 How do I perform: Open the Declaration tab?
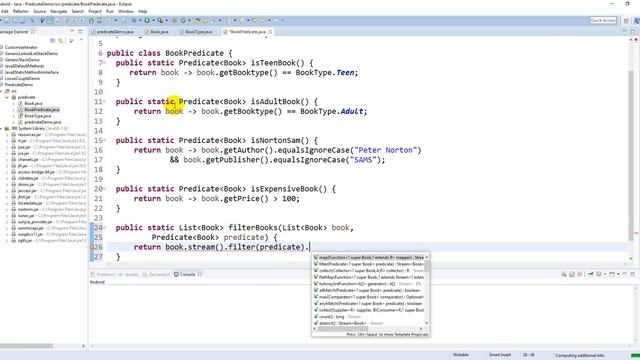point(156,274)
